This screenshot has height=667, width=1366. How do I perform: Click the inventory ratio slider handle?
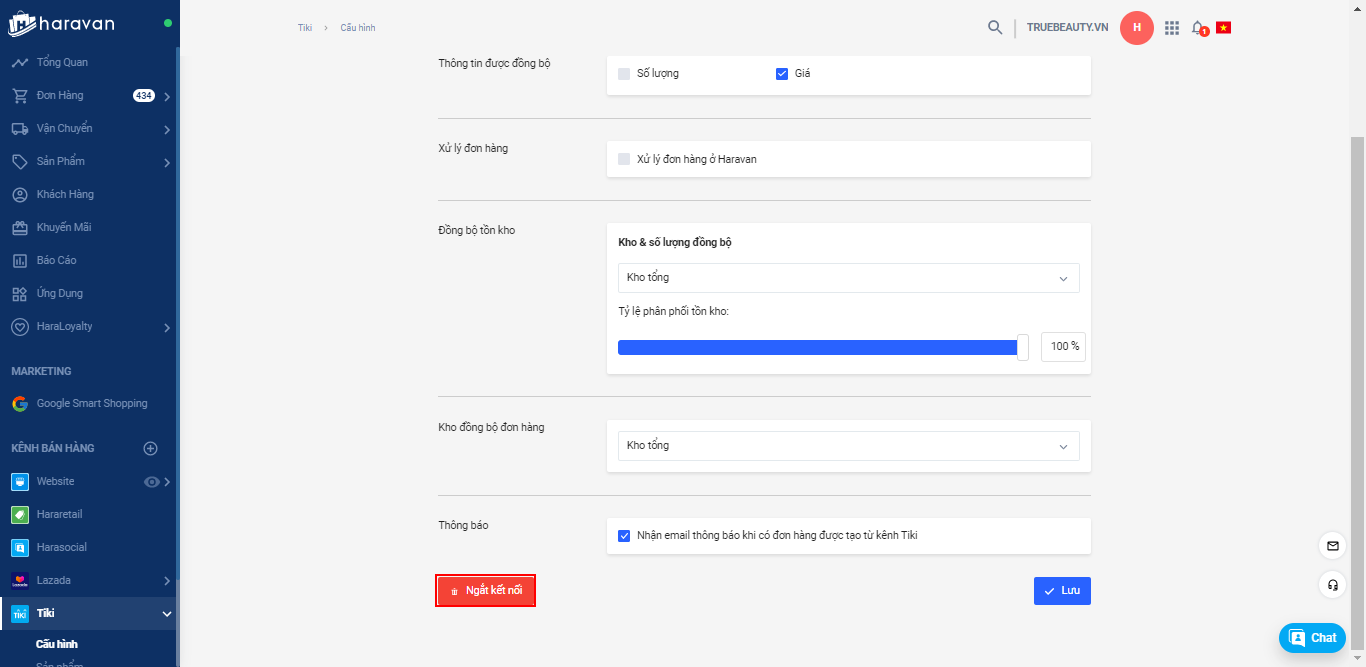click(1022, 347)
